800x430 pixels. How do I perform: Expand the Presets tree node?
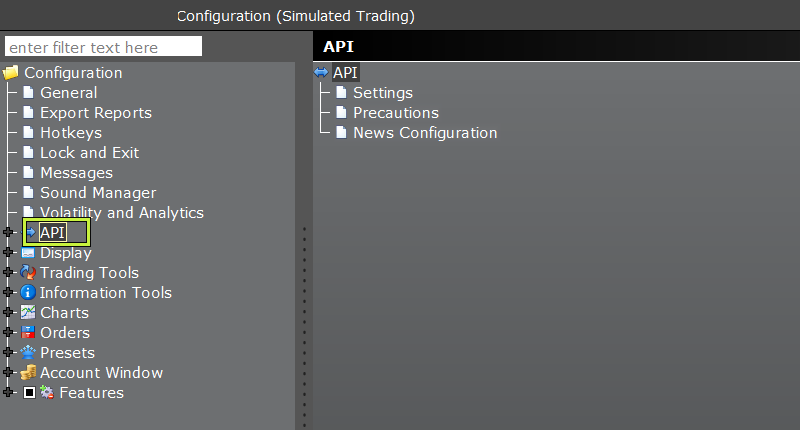pos(8,352)
